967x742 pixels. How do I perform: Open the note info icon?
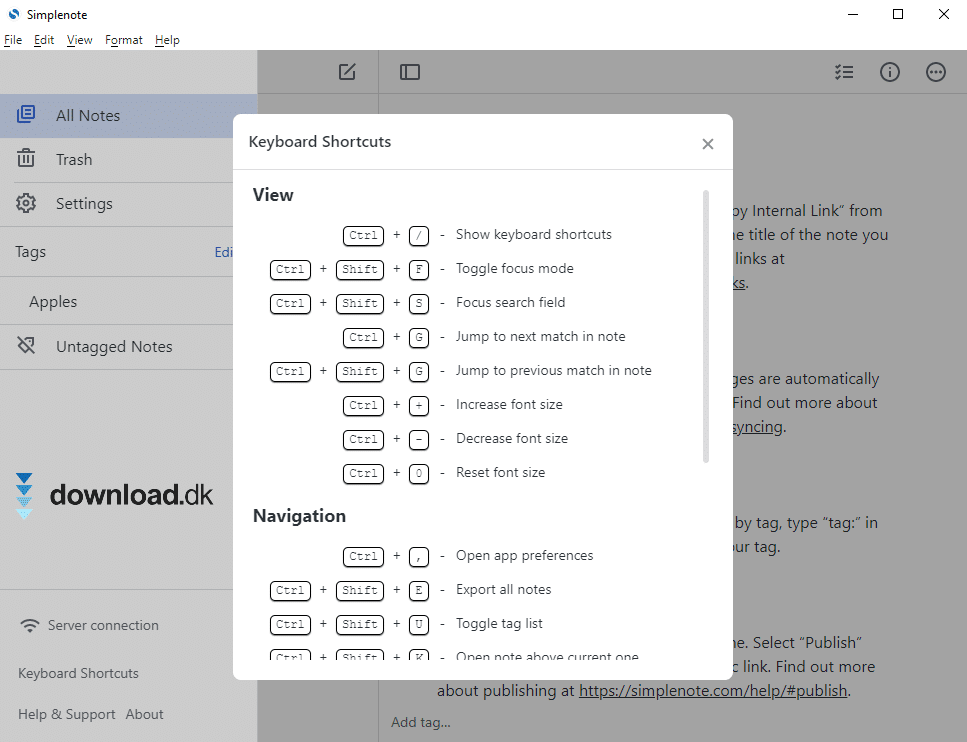[890, 72]
